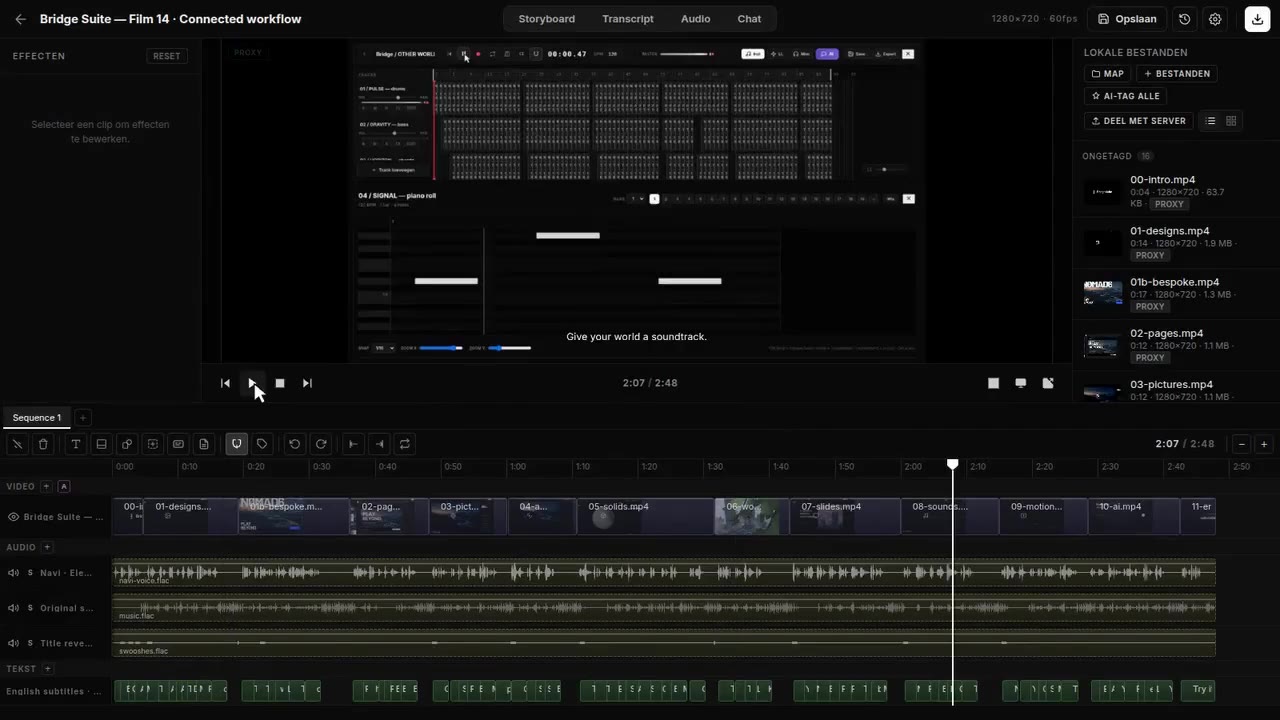Skip to the end of the sequence
Image resolution: width=1280 pixels, height=720 pixels.
[307, 383]
